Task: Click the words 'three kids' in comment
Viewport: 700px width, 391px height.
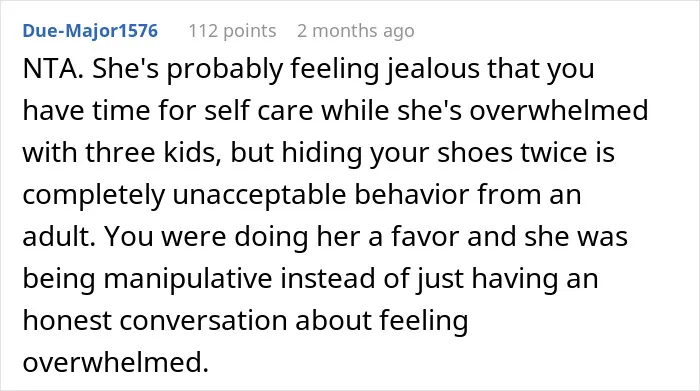Action: click(153, 153)
